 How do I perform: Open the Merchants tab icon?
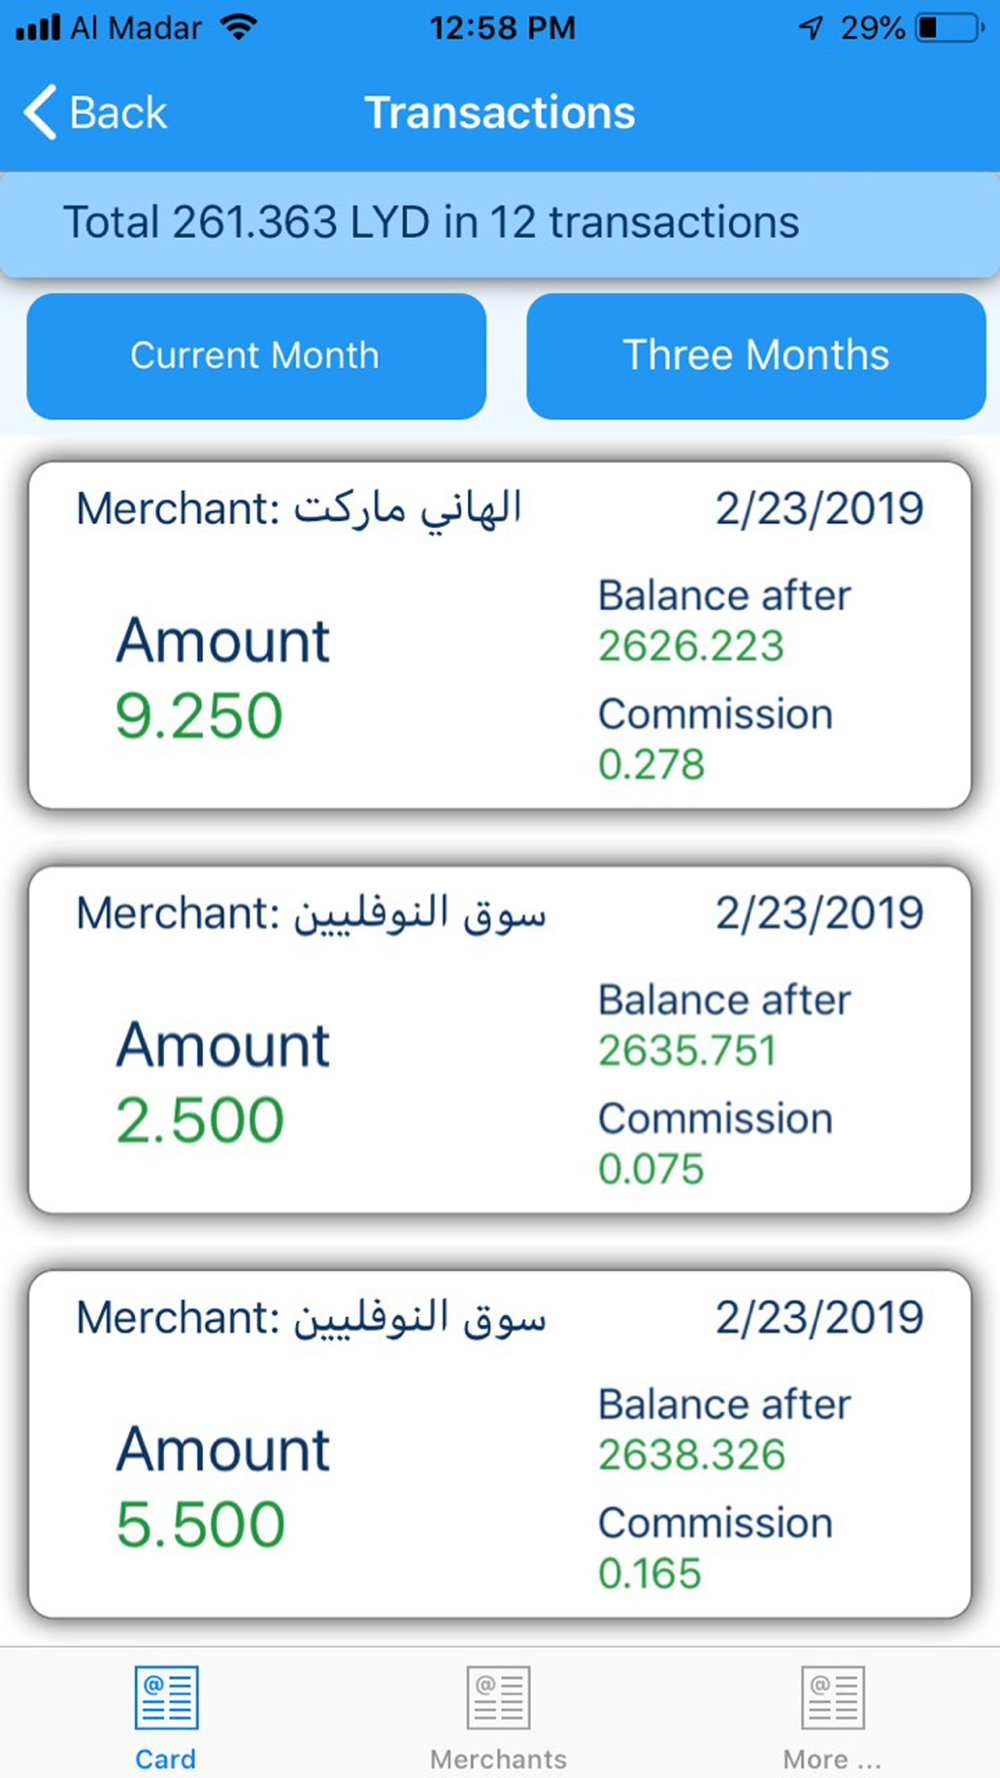coord(498,1696)
